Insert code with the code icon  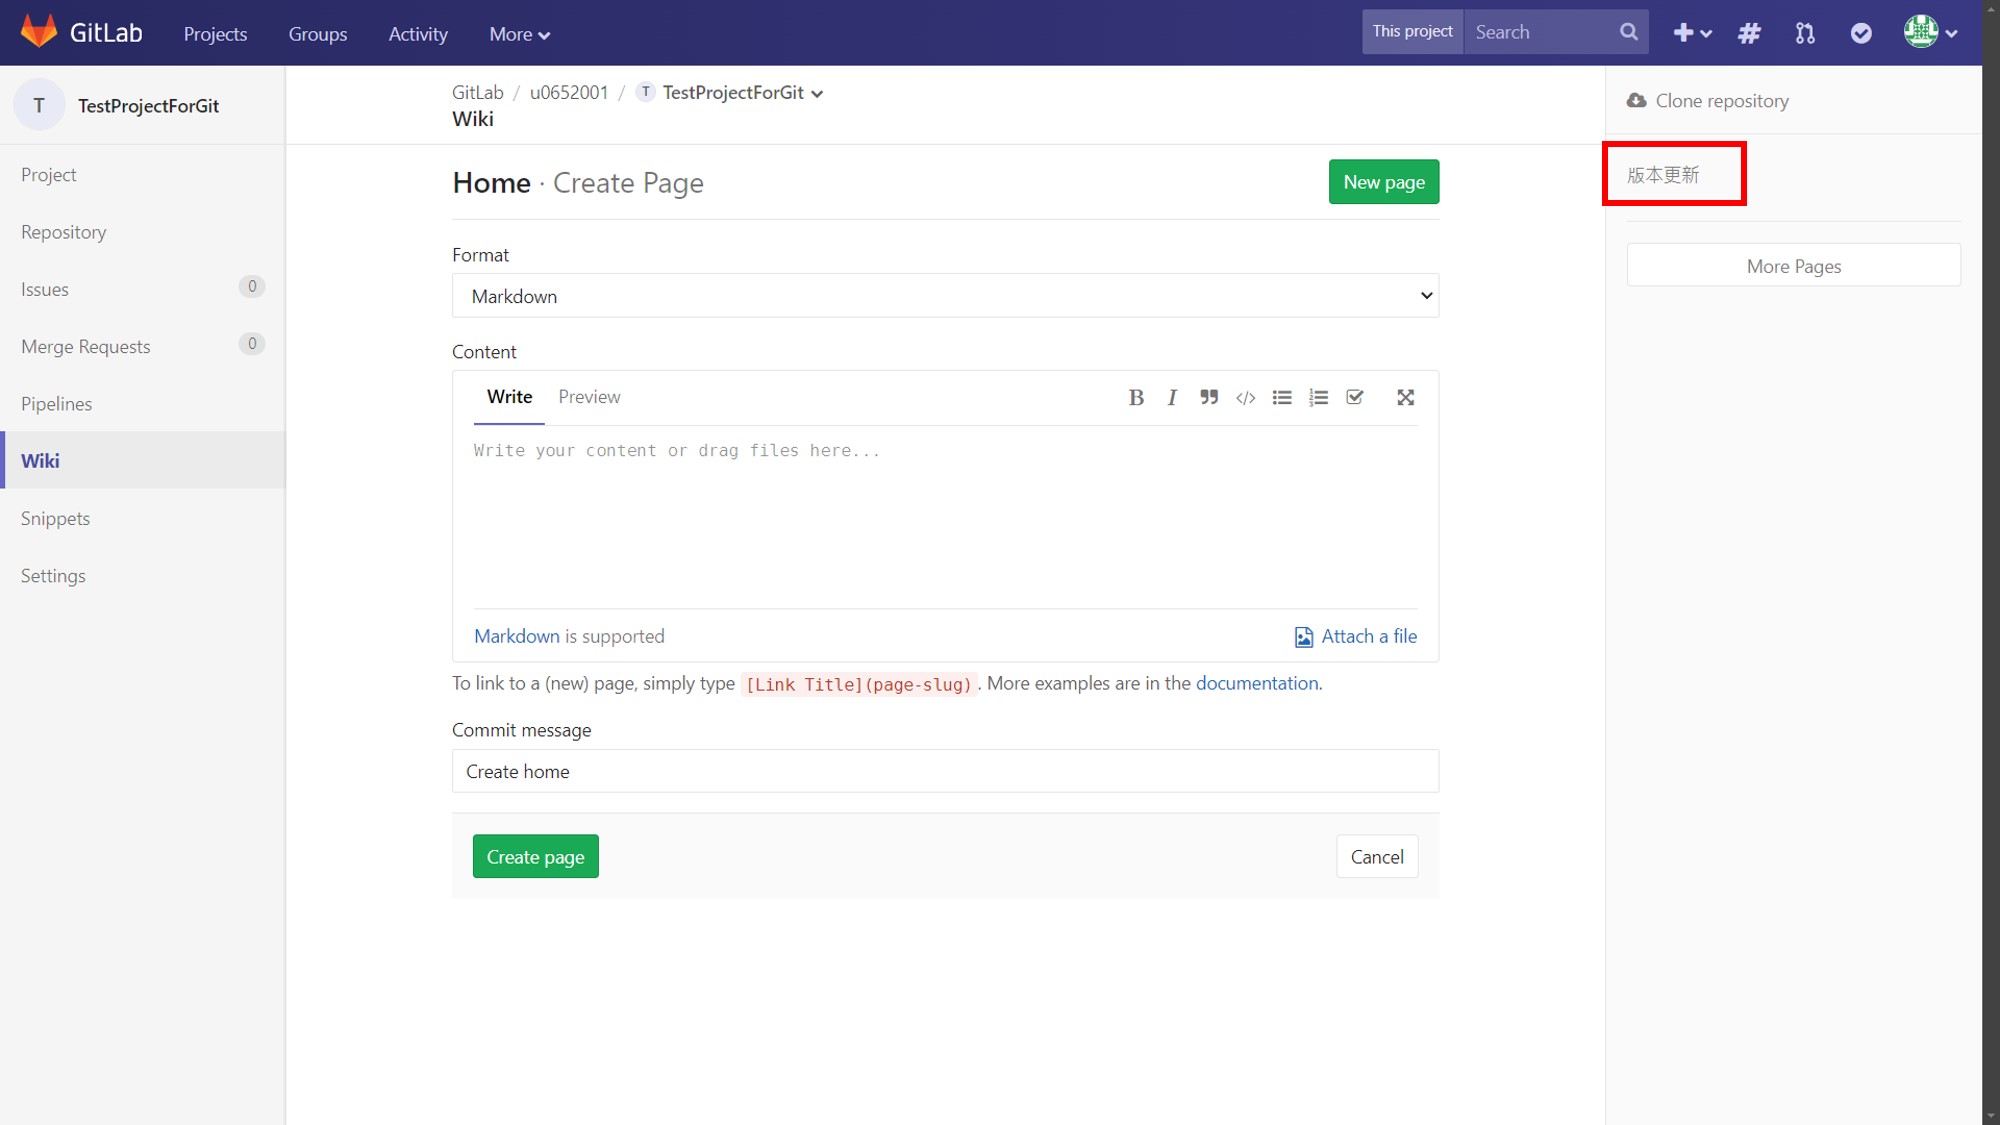pyautogui.click(x=1245, y=397)
